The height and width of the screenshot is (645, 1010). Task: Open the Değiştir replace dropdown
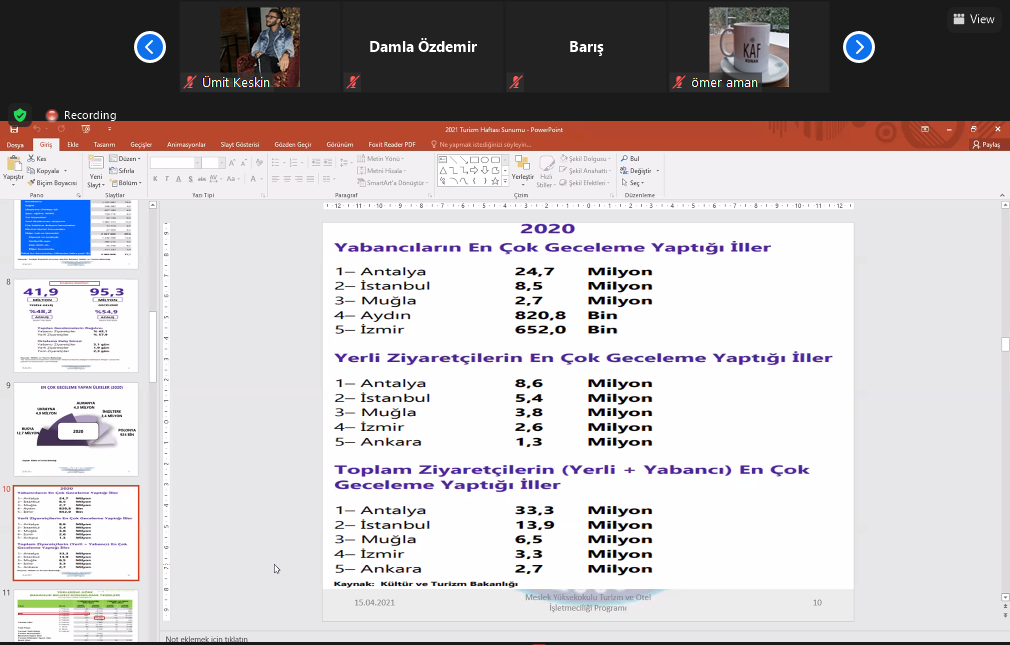(639, 171)
